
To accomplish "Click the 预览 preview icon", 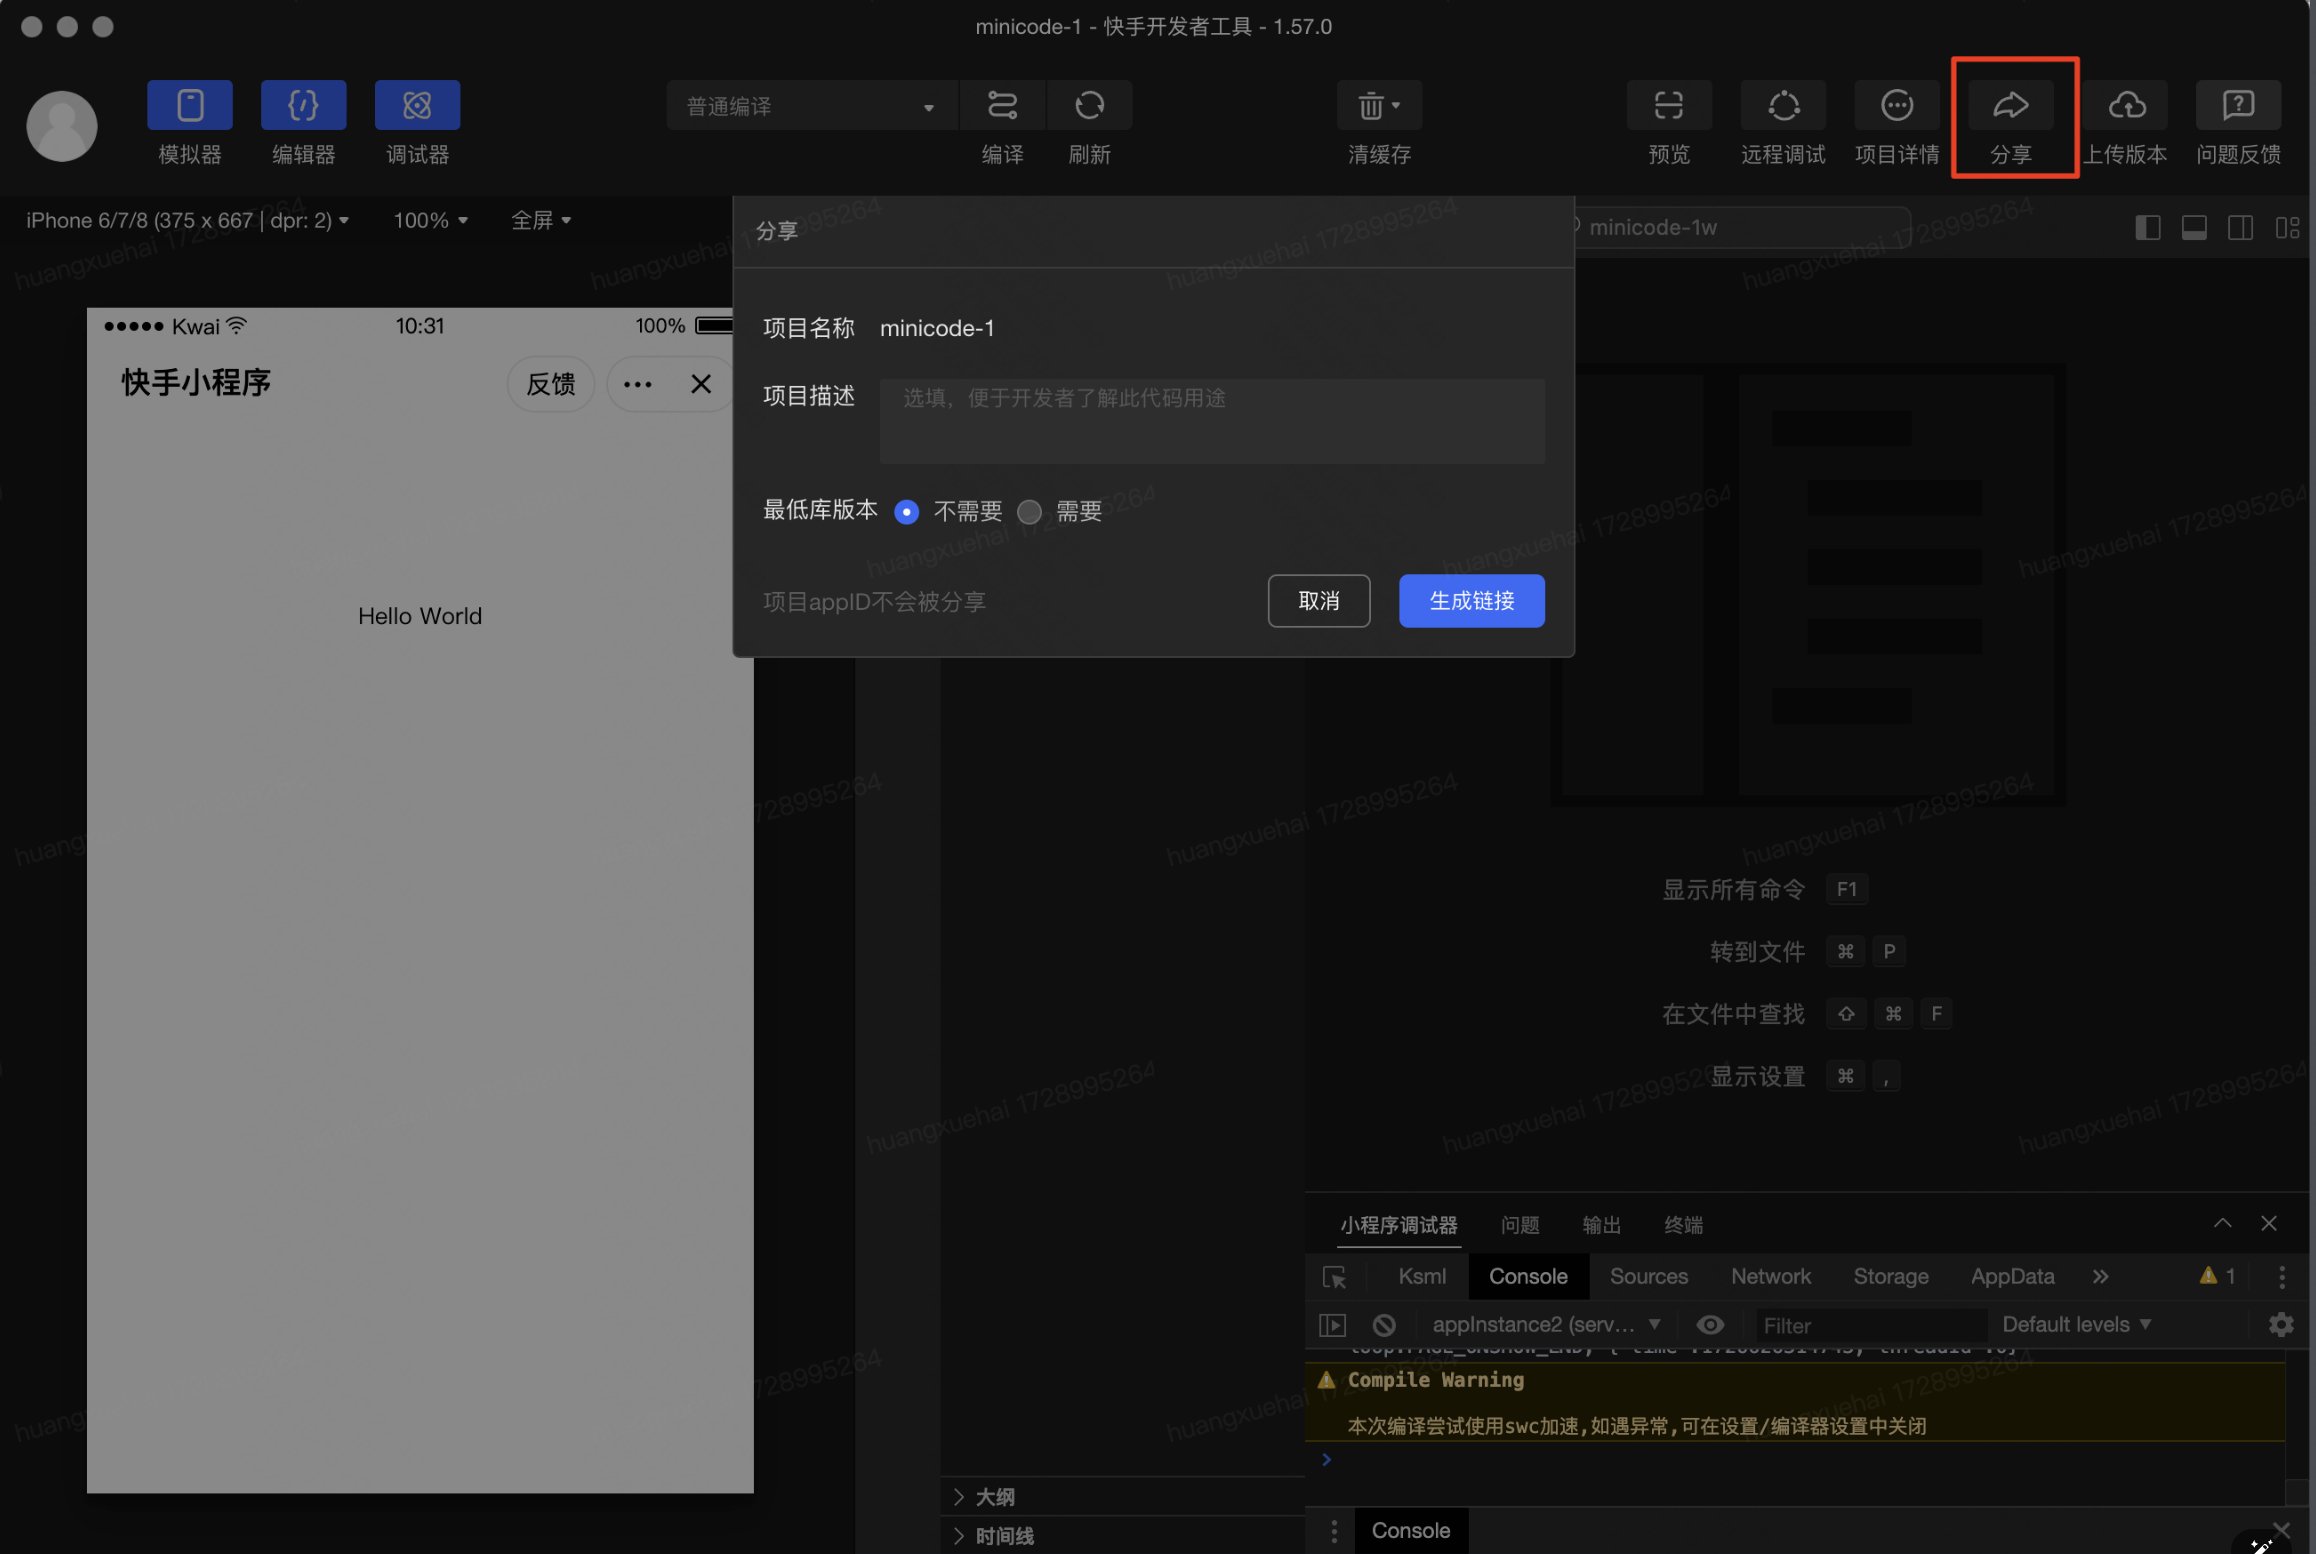I will coord(1668,105).
